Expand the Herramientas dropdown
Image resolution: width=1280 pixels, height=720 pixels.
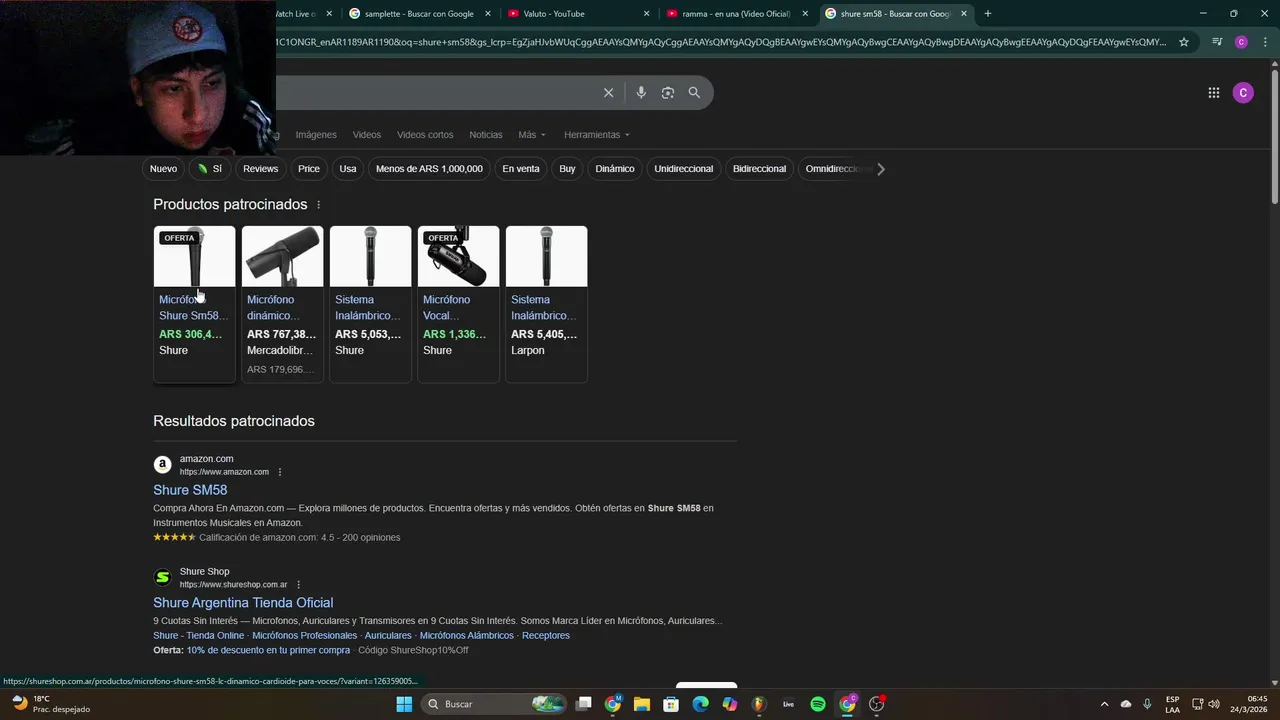tap(597, 135)
